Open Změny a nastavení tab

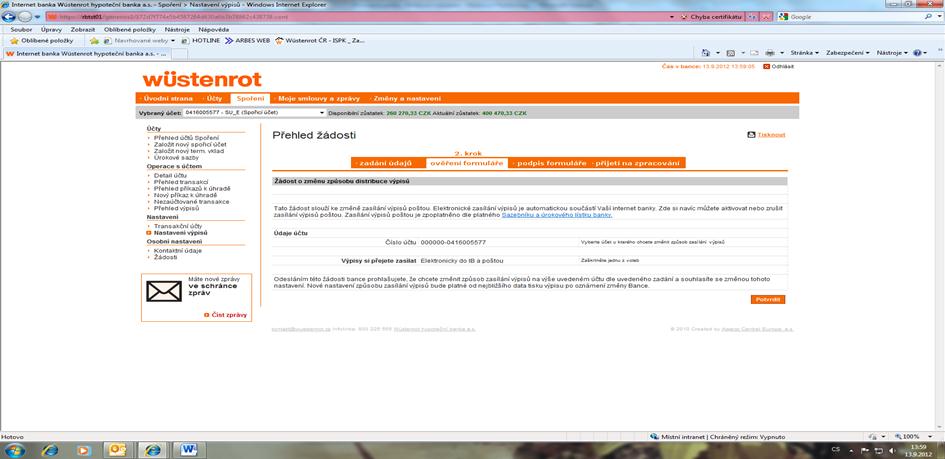[406, 98]
